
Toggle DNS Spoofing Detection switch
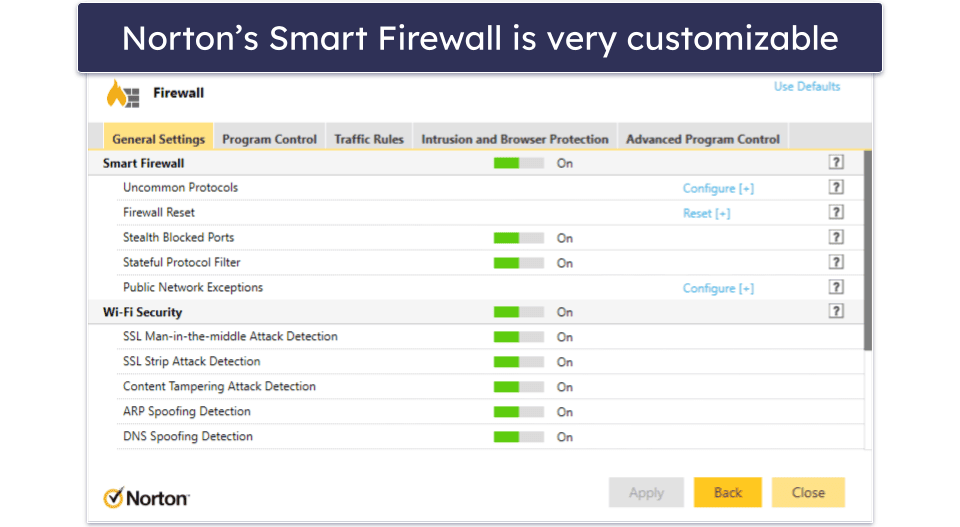tap(519, 437)
